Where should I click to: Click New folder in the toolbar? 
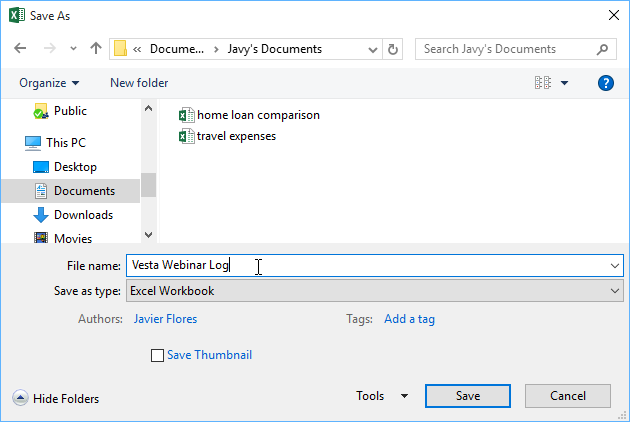[139, 83]
